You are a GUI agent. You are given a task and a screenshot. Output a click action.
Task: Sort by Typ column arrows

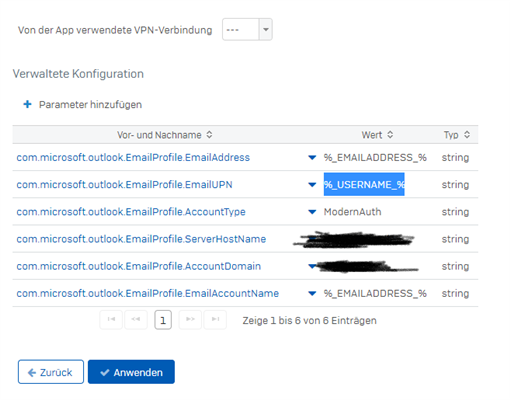point(467,135)
